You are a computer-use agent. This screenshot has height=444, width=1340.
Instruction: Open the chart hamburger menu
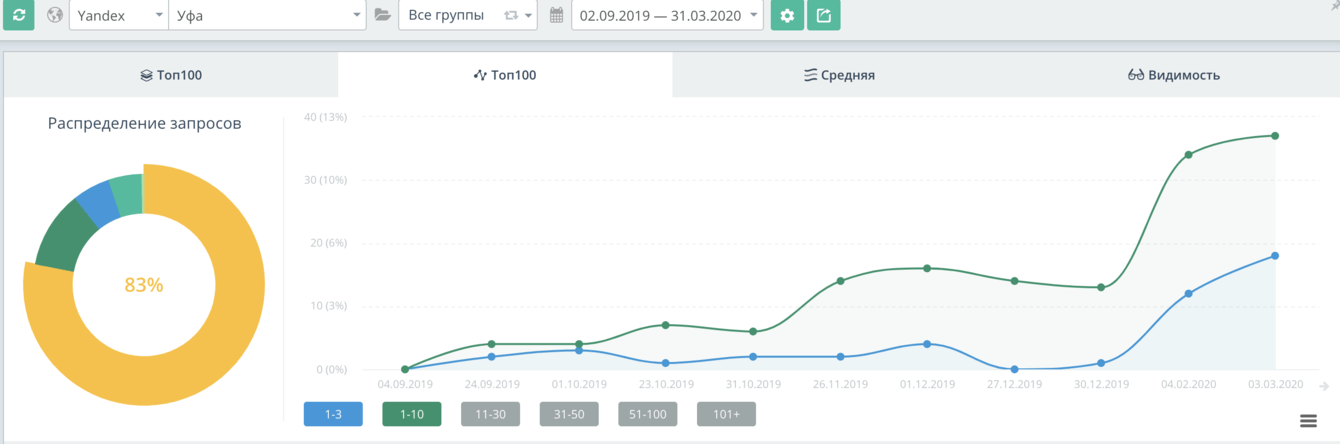[x=1308, y=421]
